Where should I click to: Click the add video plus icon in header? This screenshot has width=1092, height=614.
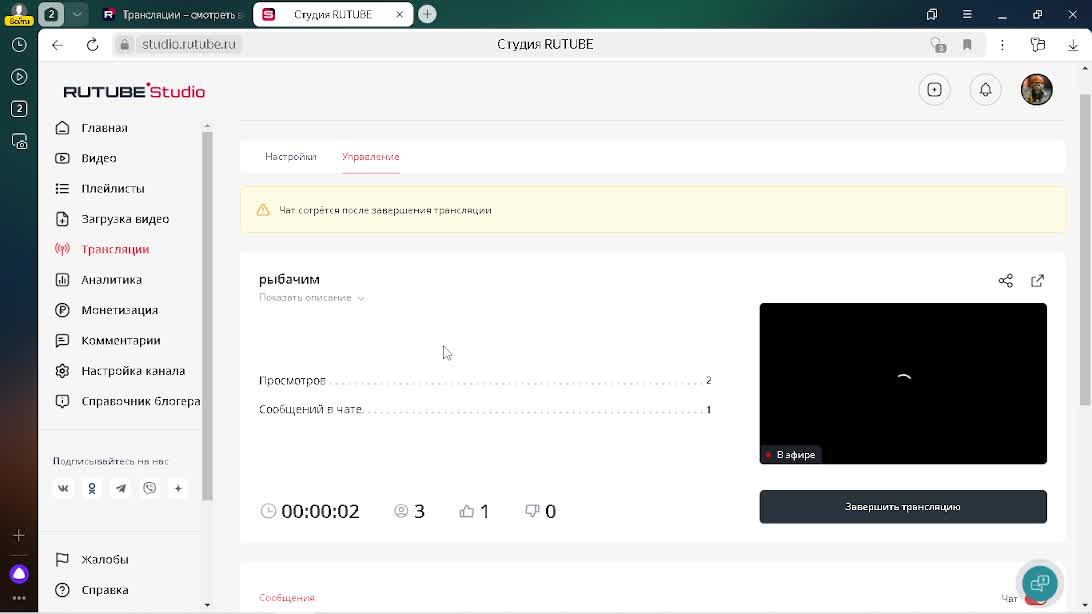[934, 90]
